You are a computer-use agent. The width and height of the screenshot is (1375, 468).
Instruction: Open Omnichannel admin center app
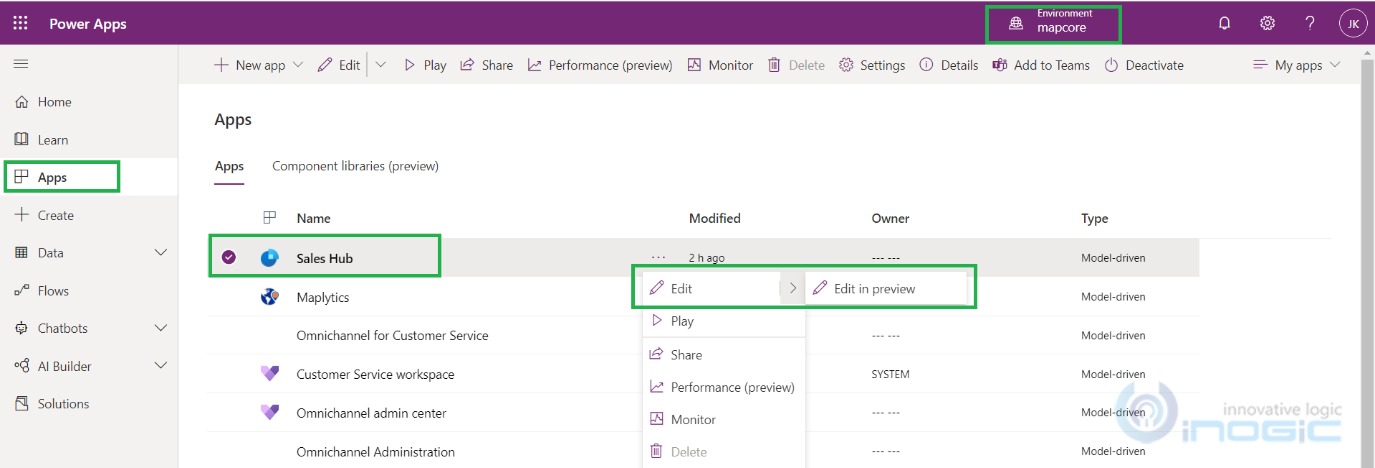[x=371, y=413]
